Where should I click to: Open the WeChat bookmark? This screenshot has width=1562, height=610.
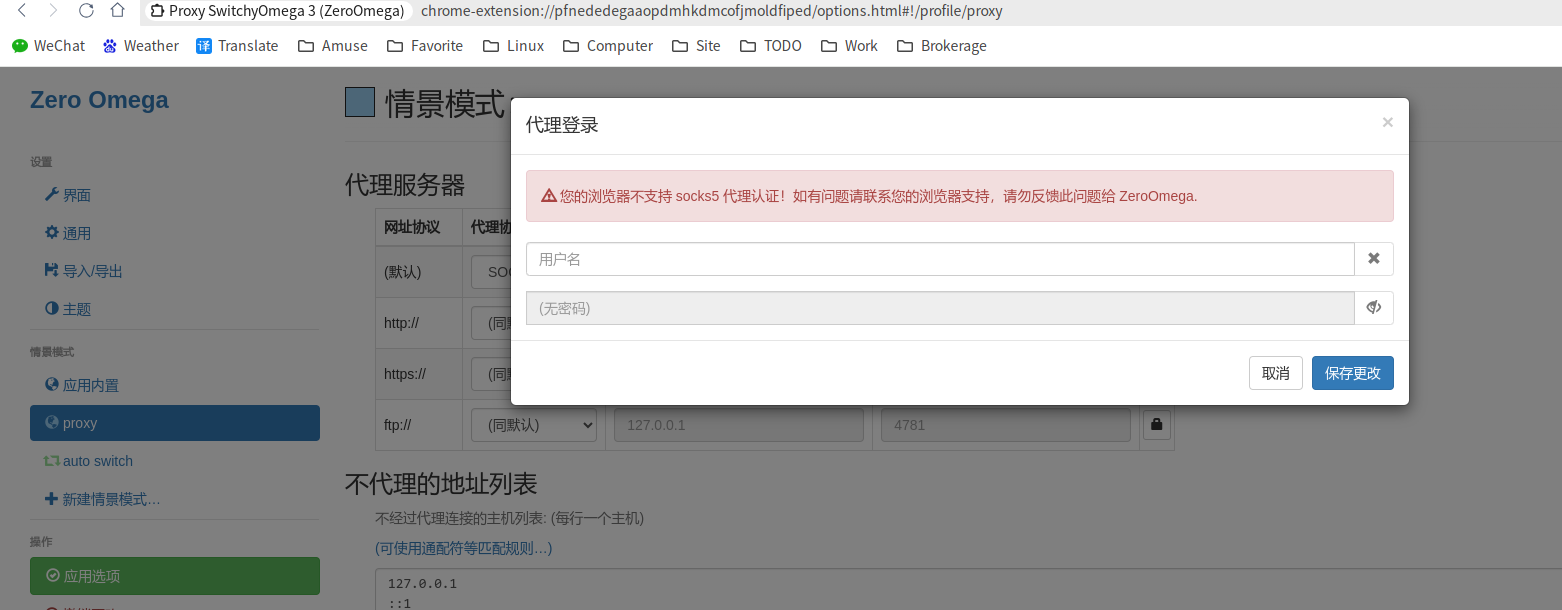click(48, 46)
